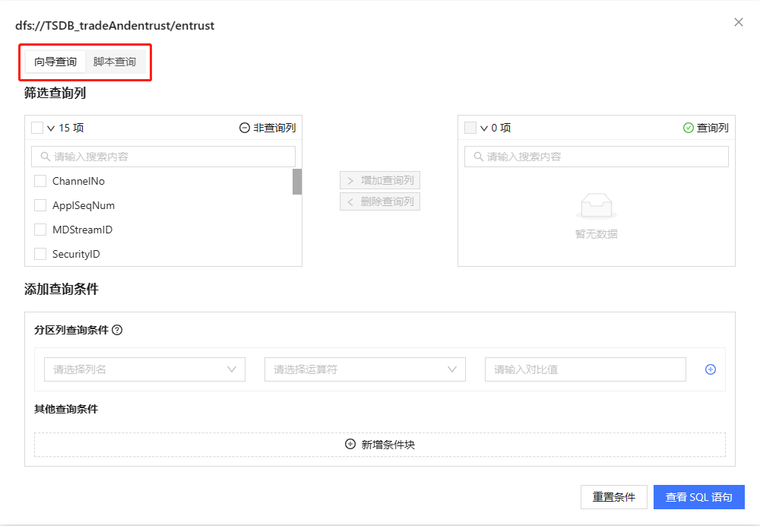
Task: Click the help icon beside 分区列查询条件
Action: [117, 330]
